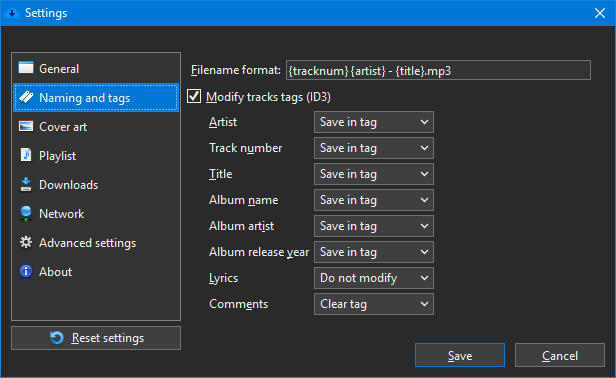Click into the Filename format field
The height and width of the screenshot is (378, 616).
coord(438,70)
